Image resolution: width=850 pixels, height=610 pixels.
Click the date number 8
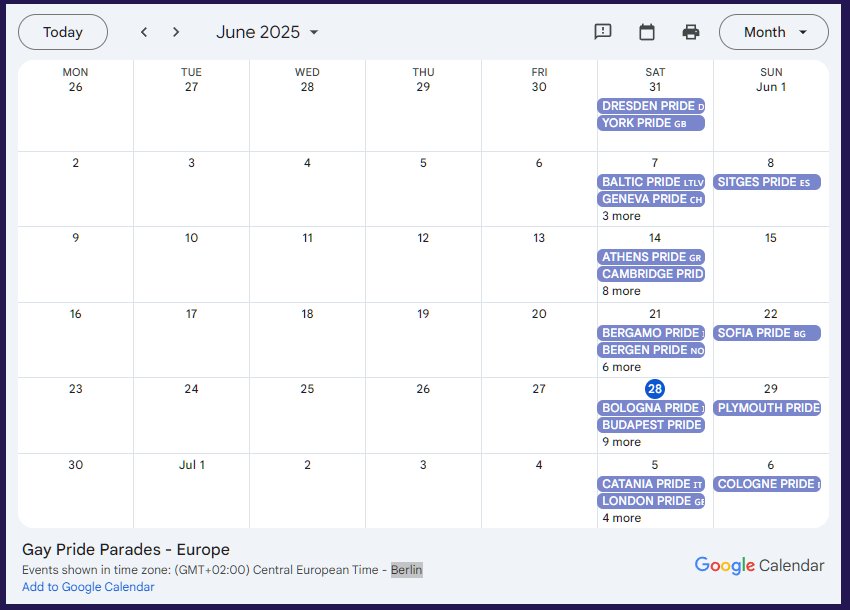tap(771, 163)
